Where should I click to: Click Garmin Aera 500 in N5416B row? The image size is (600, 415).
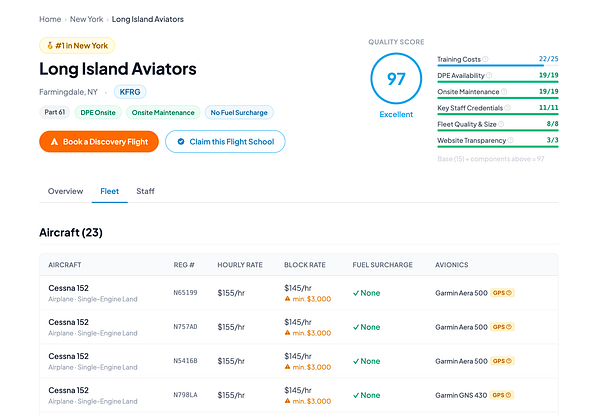coord(461,361)
